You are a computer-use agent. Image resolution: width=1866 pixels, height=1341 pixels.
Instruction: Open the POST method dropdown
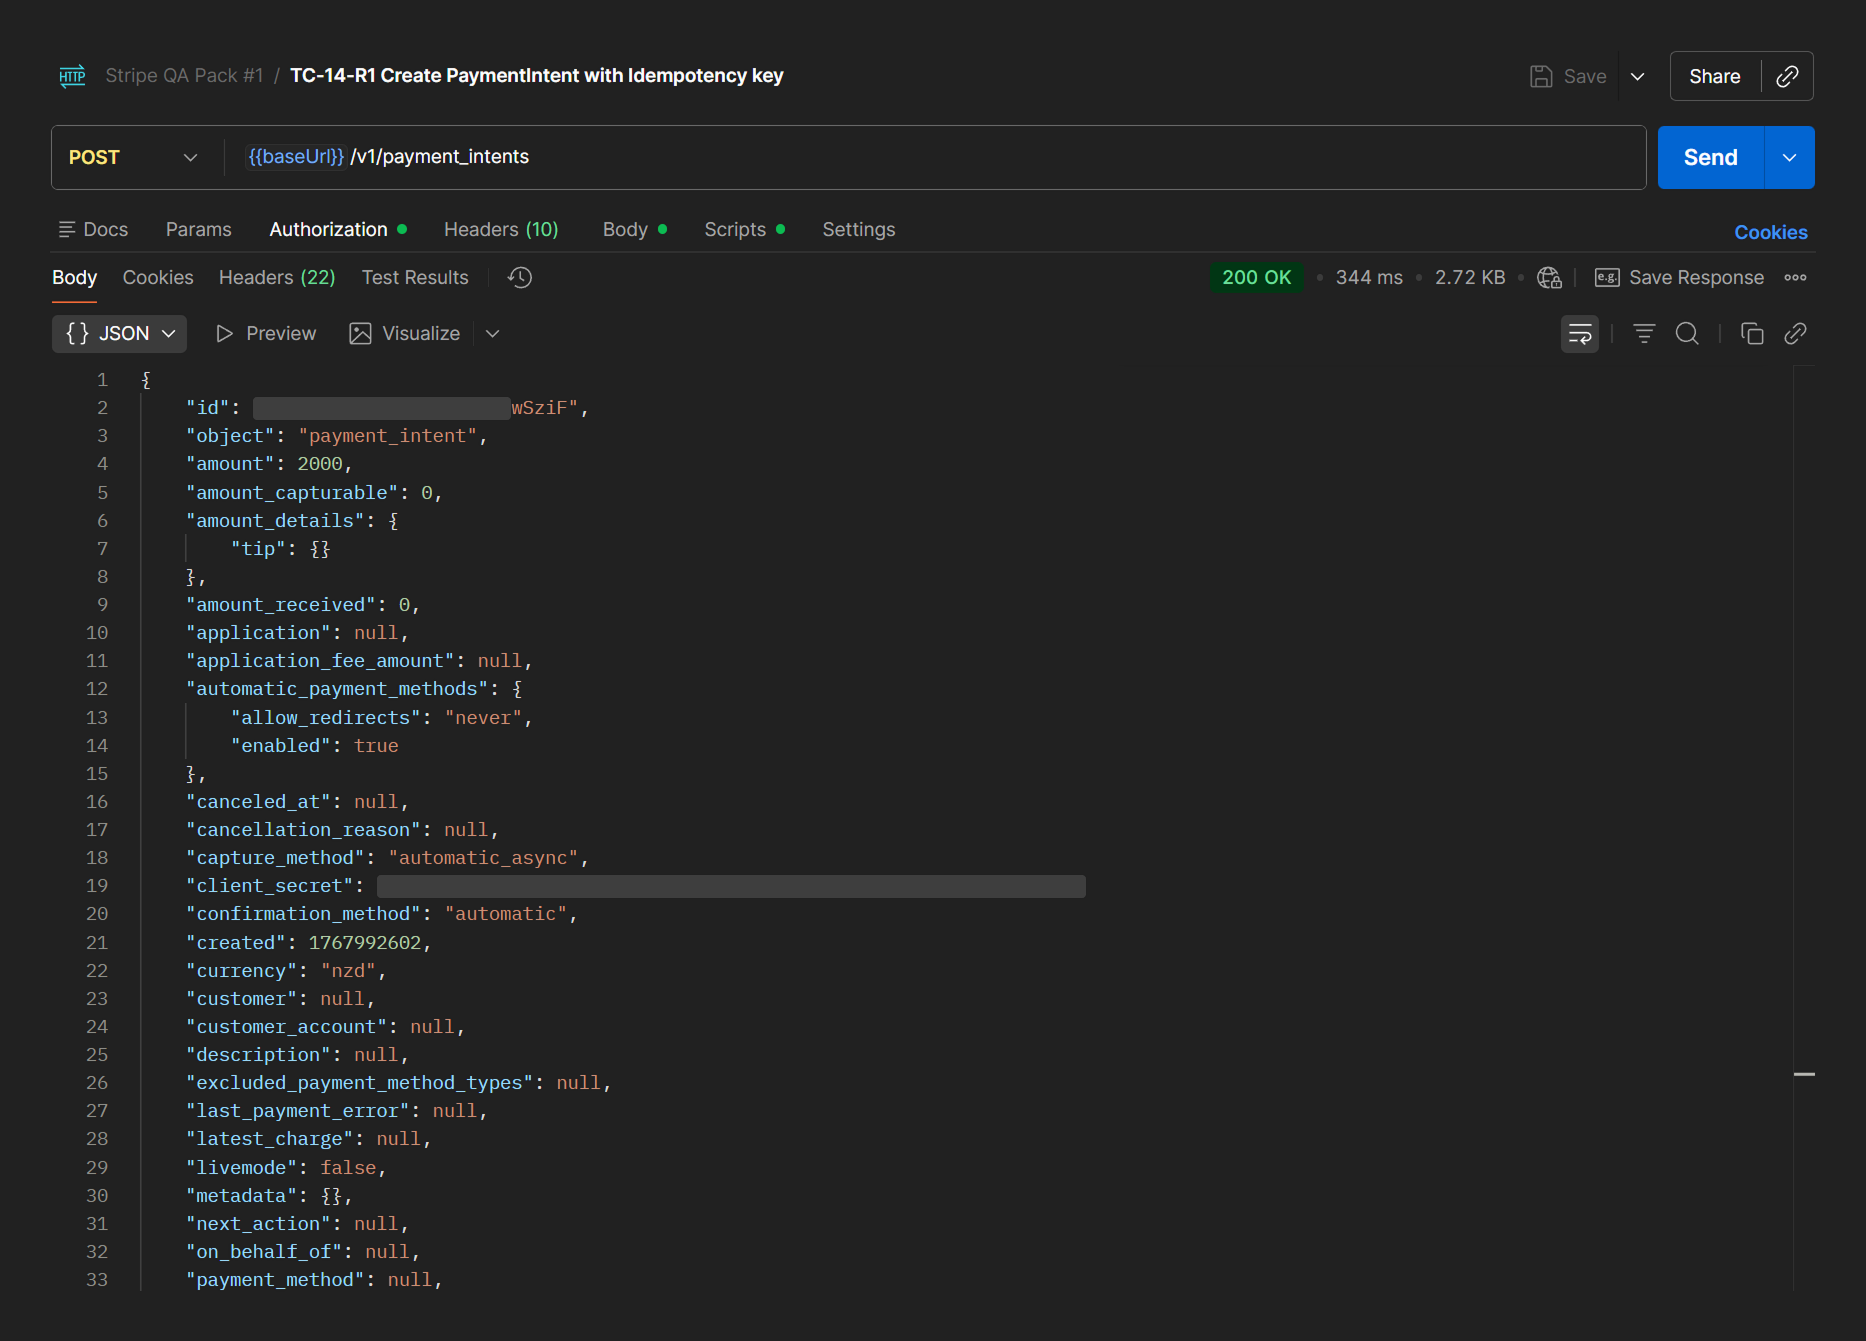pos(133,157)
